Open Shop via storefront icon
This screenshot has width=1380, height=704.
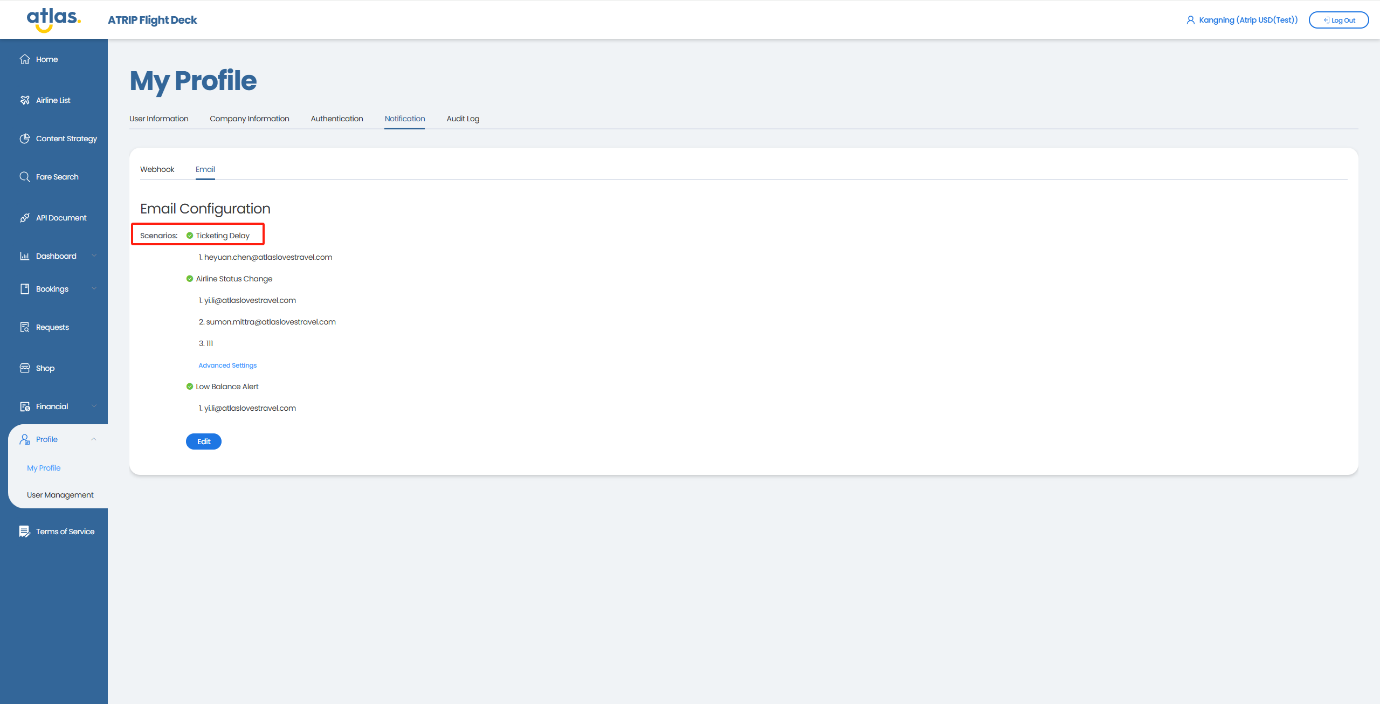click(25, 368)
